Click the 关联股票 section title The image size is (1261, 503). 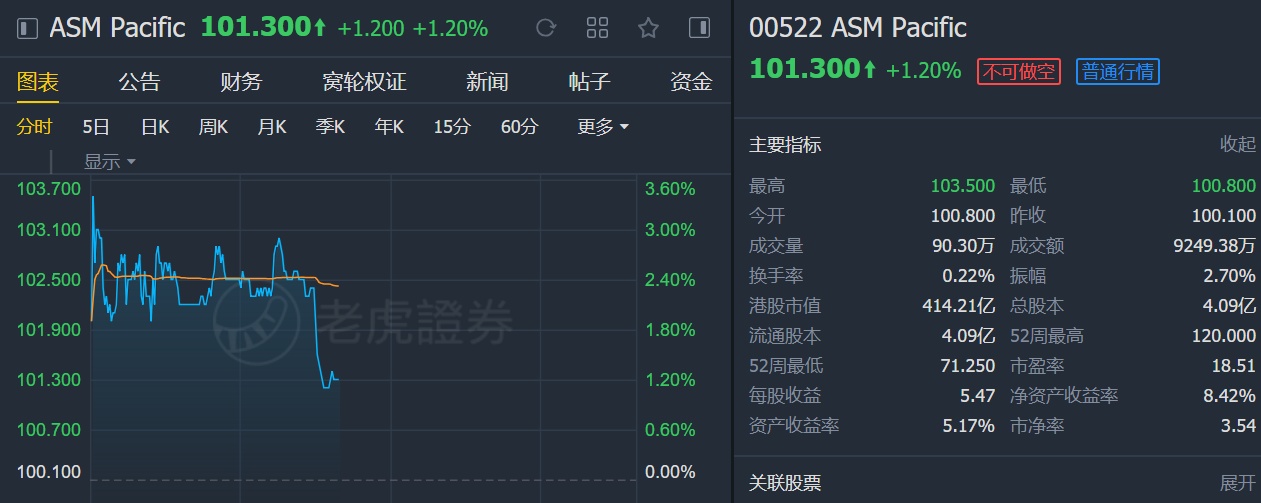pyautogui.click(x=785, y=483)
